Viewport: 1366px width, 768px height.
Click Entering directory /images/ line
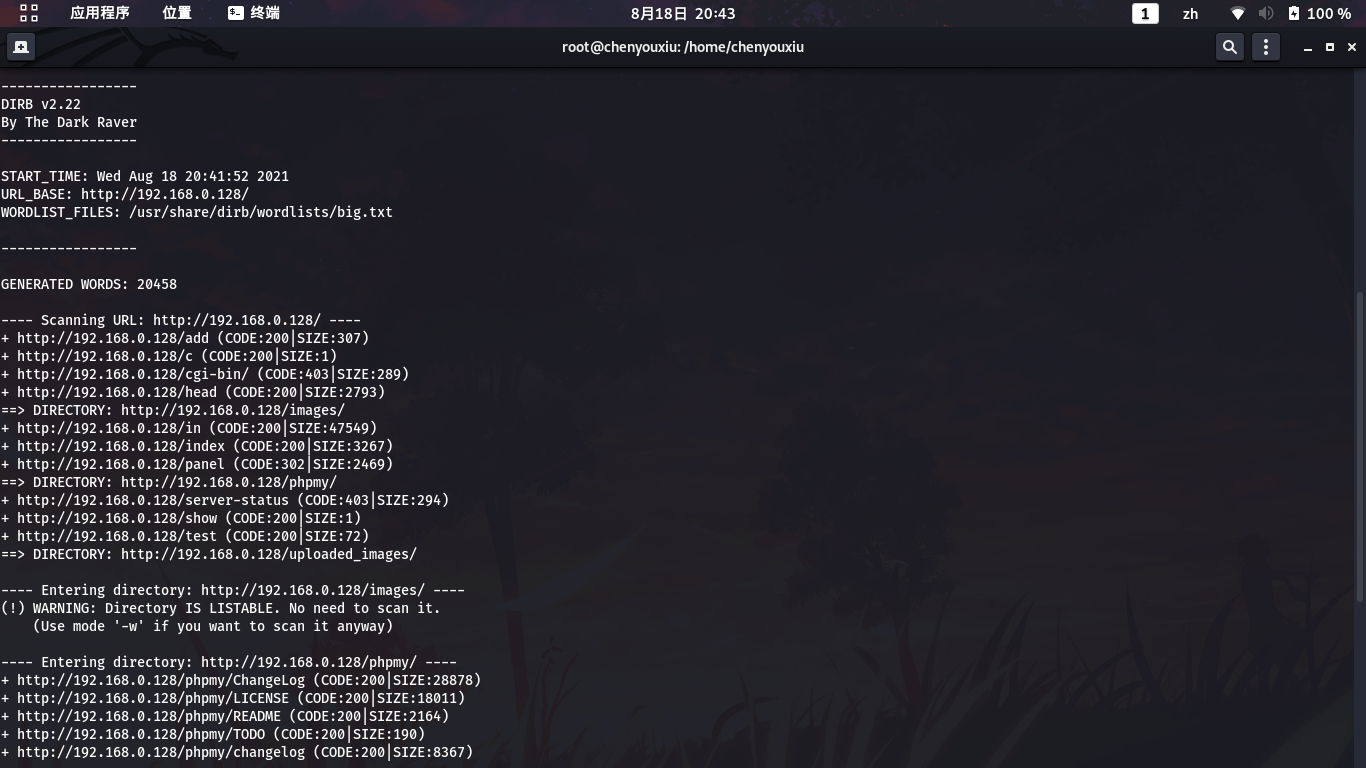[x=233, y=590]
